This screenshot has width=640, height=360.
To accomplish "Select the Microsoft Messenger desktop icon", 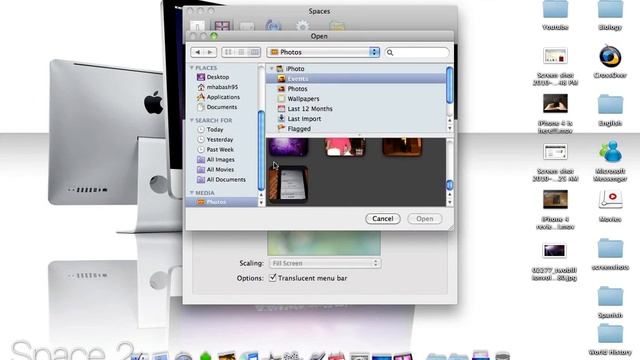I will click(610, 161).
